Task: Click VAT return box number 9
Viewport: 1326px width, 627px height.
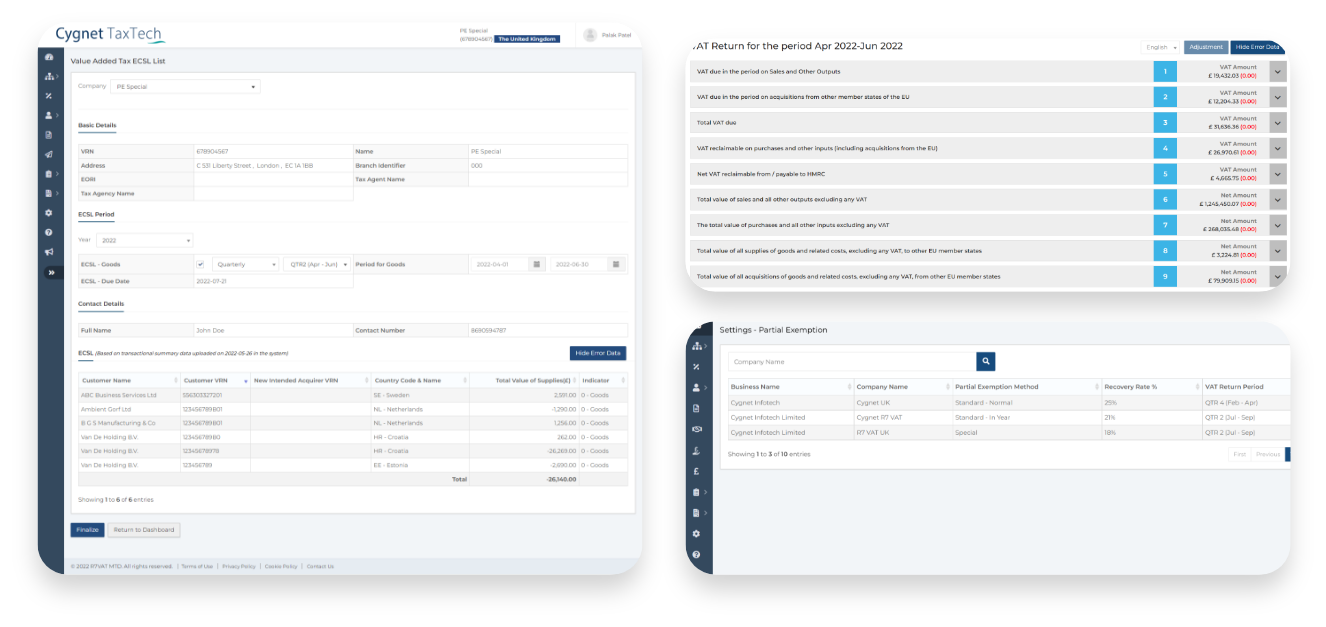Action: tap(1165, 276)
